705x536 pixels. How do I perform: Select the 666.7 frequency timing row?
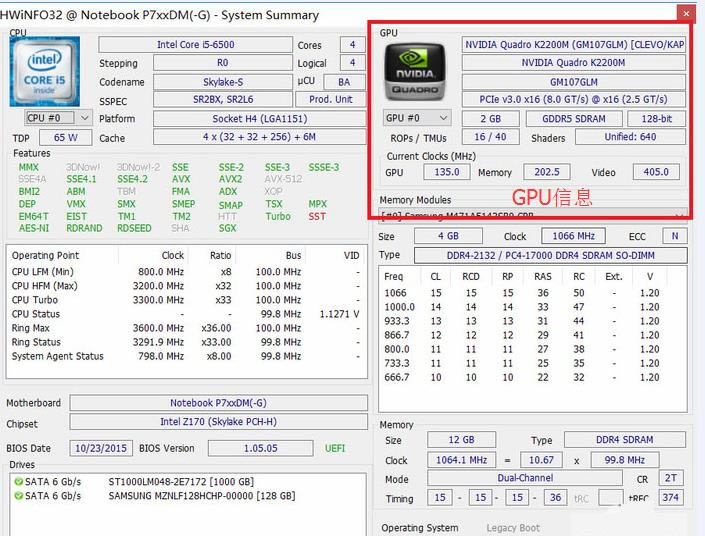pos(533,377)
